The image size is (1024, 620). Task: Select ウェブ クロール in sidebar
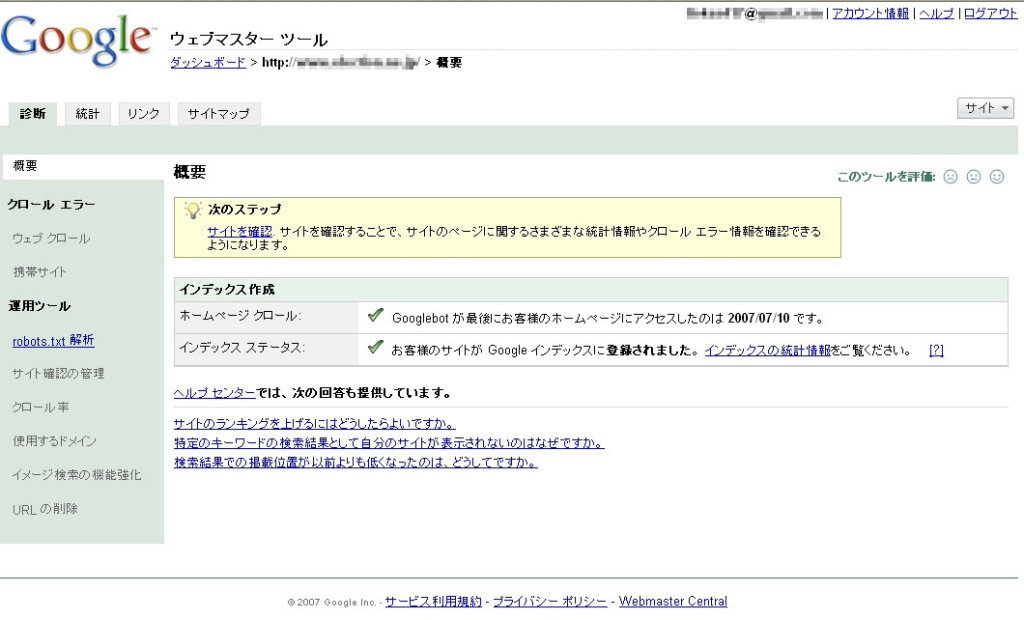pyautogui.click(x=51, y=238)
